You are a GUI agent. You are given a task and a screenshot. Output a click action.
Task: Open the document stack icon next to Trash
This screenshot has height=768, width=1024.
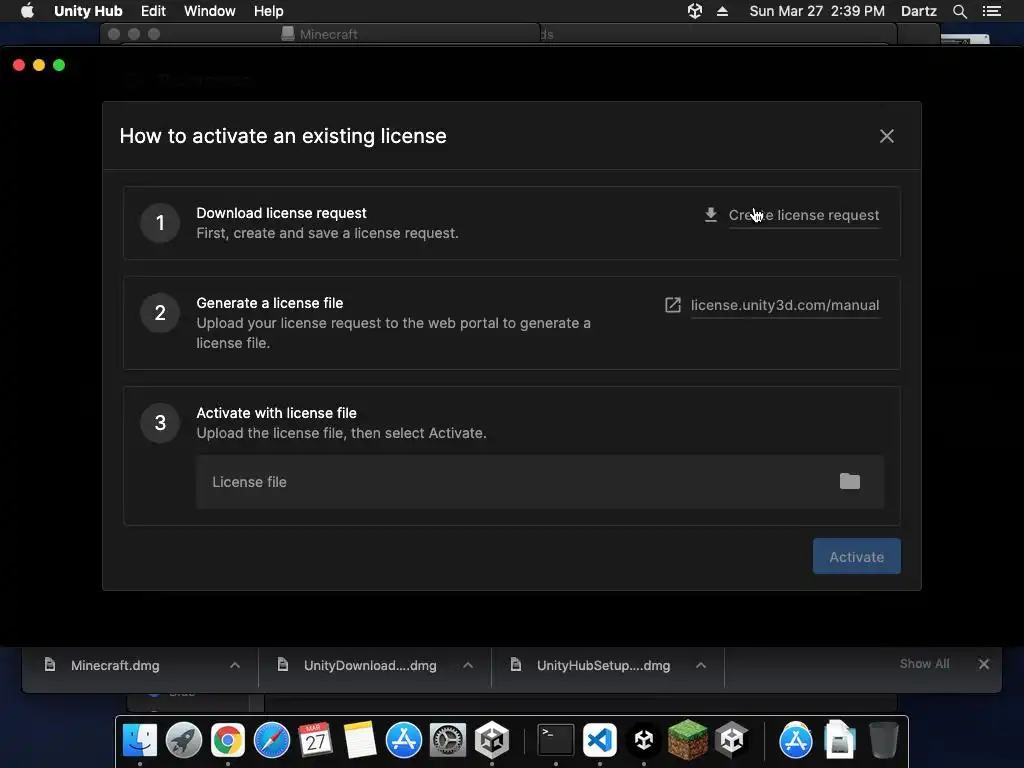click(840, 740)
